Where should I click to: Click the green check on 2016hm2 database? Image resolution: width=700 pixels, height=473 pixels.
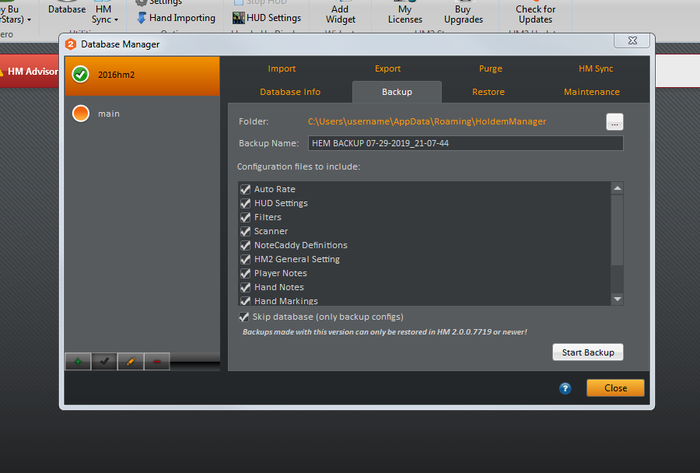click(81, 75)
